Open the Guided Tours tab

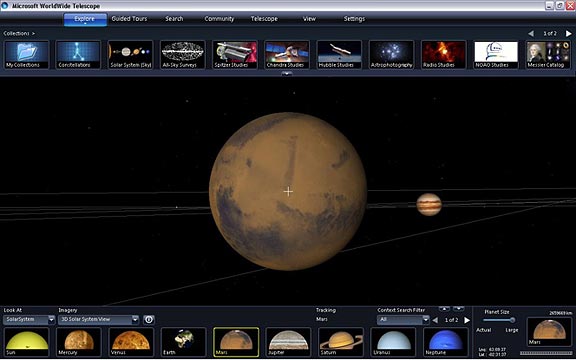(x=129, y=19)
